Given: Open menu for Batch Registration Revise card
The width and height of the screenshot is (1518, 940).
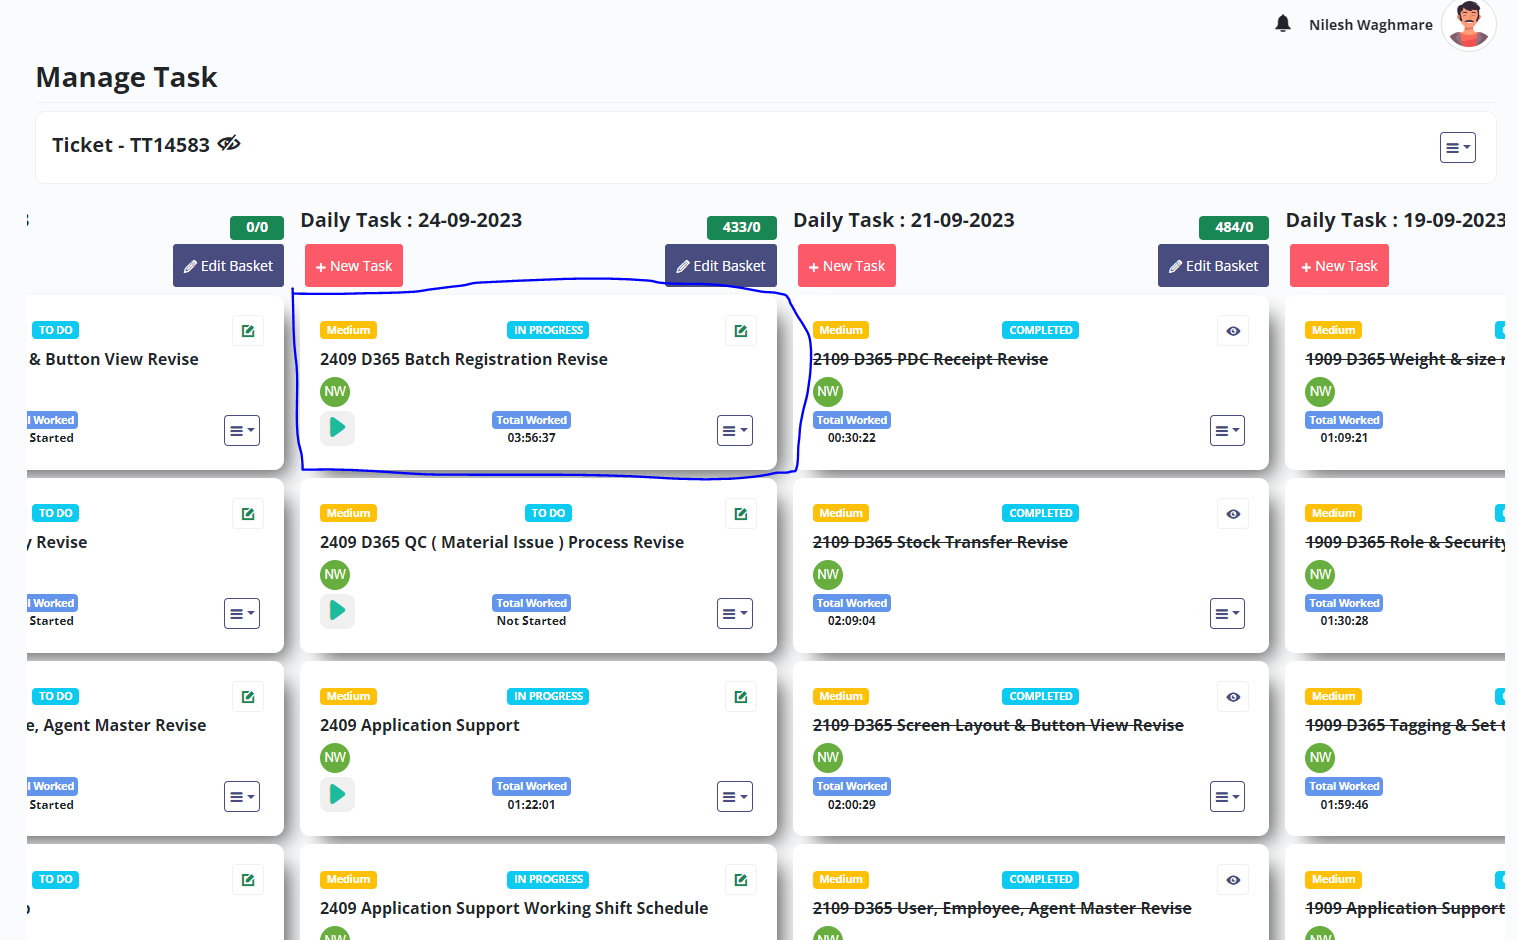Looking at the screenshot, I should coord(735,431).
